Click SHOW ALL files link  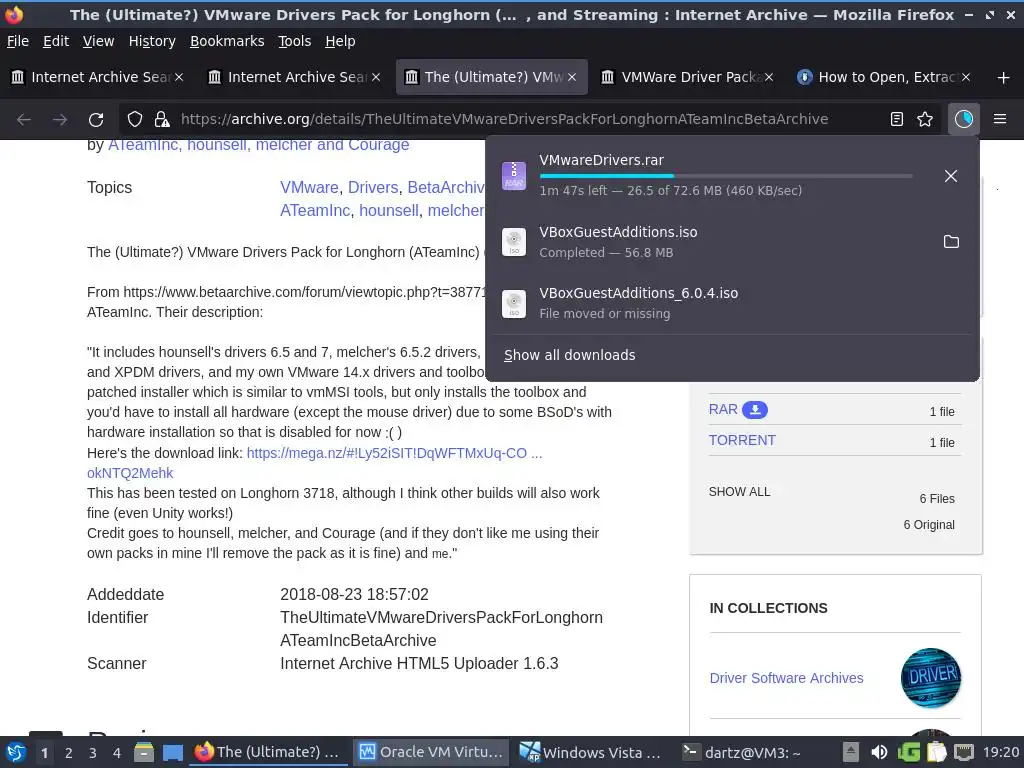point(739,492)
